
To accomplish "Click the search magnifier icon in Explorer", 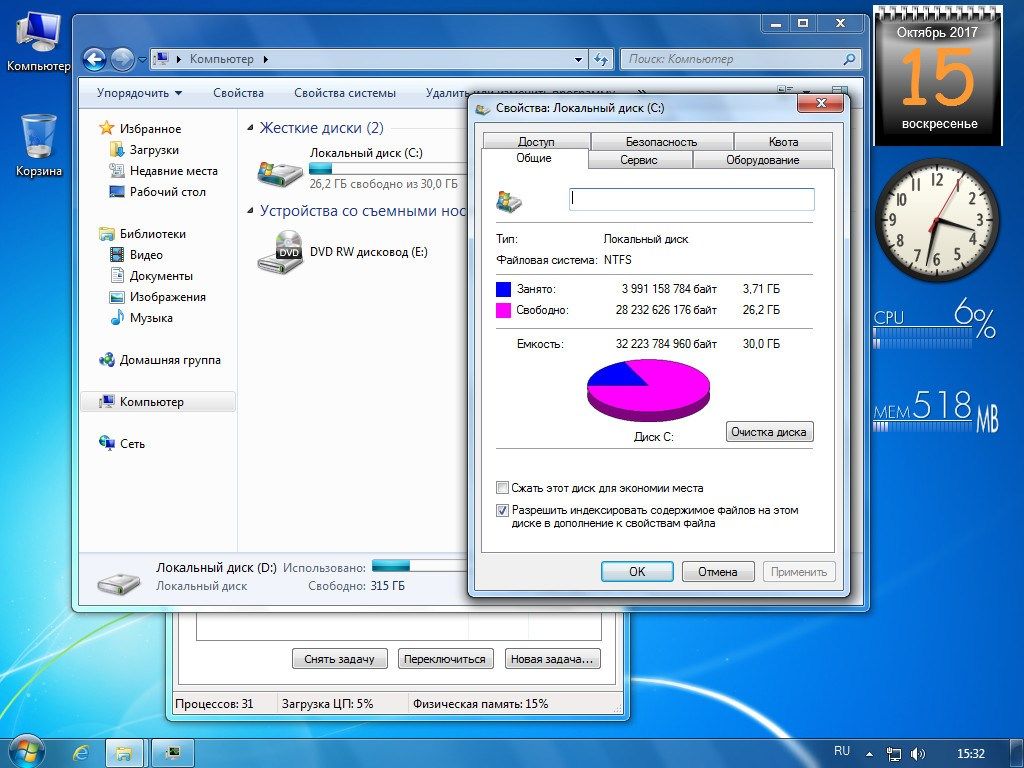I will 849,59.
